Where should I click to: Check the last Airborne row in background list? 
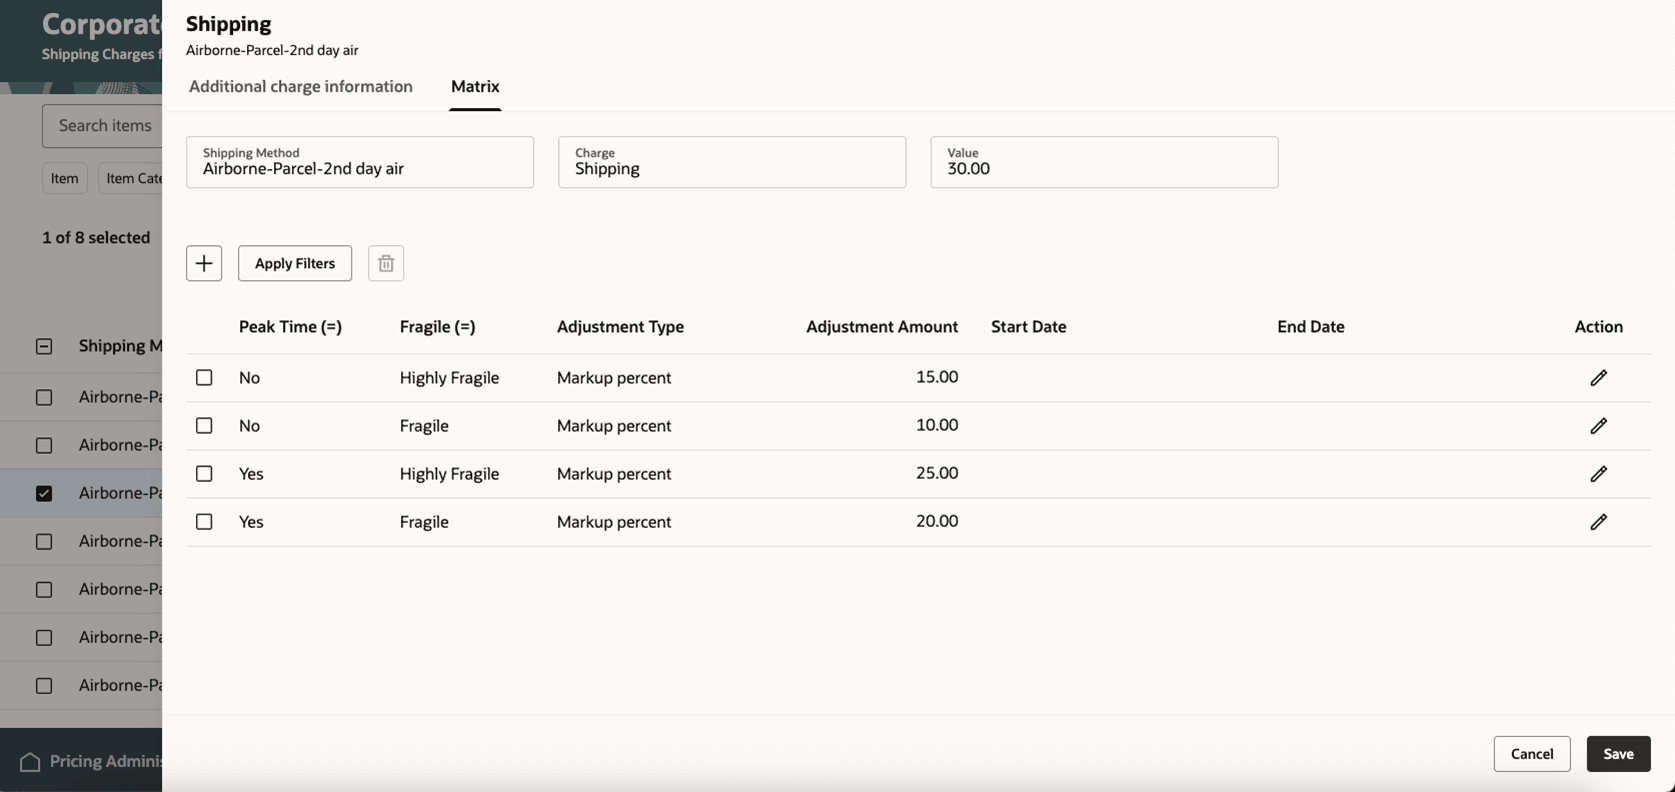tap(44, 686)
